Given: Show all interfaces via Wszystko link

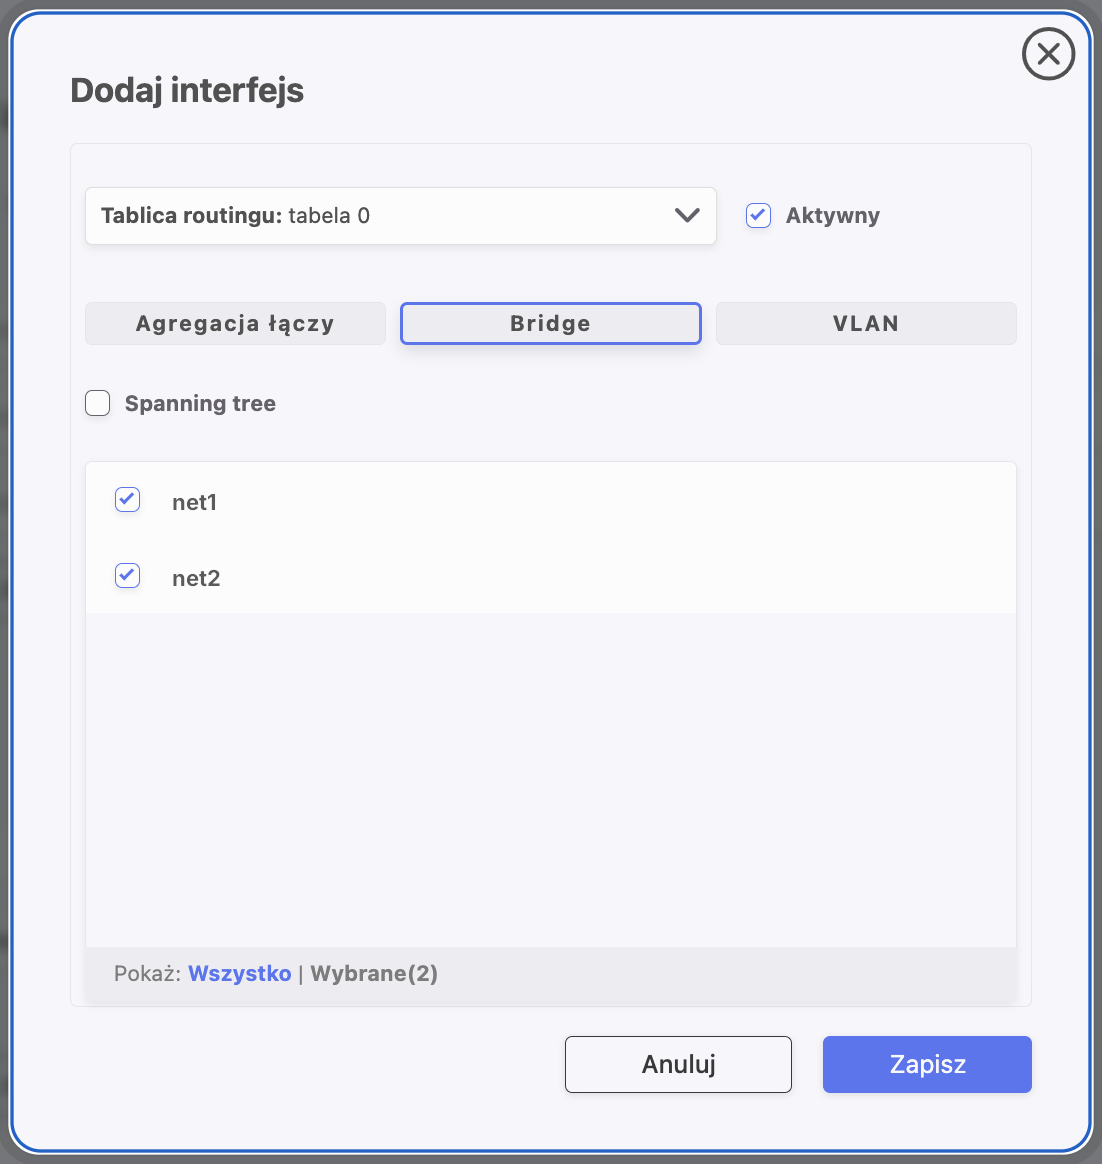Looking at the screenshot, I should point(240,973).
